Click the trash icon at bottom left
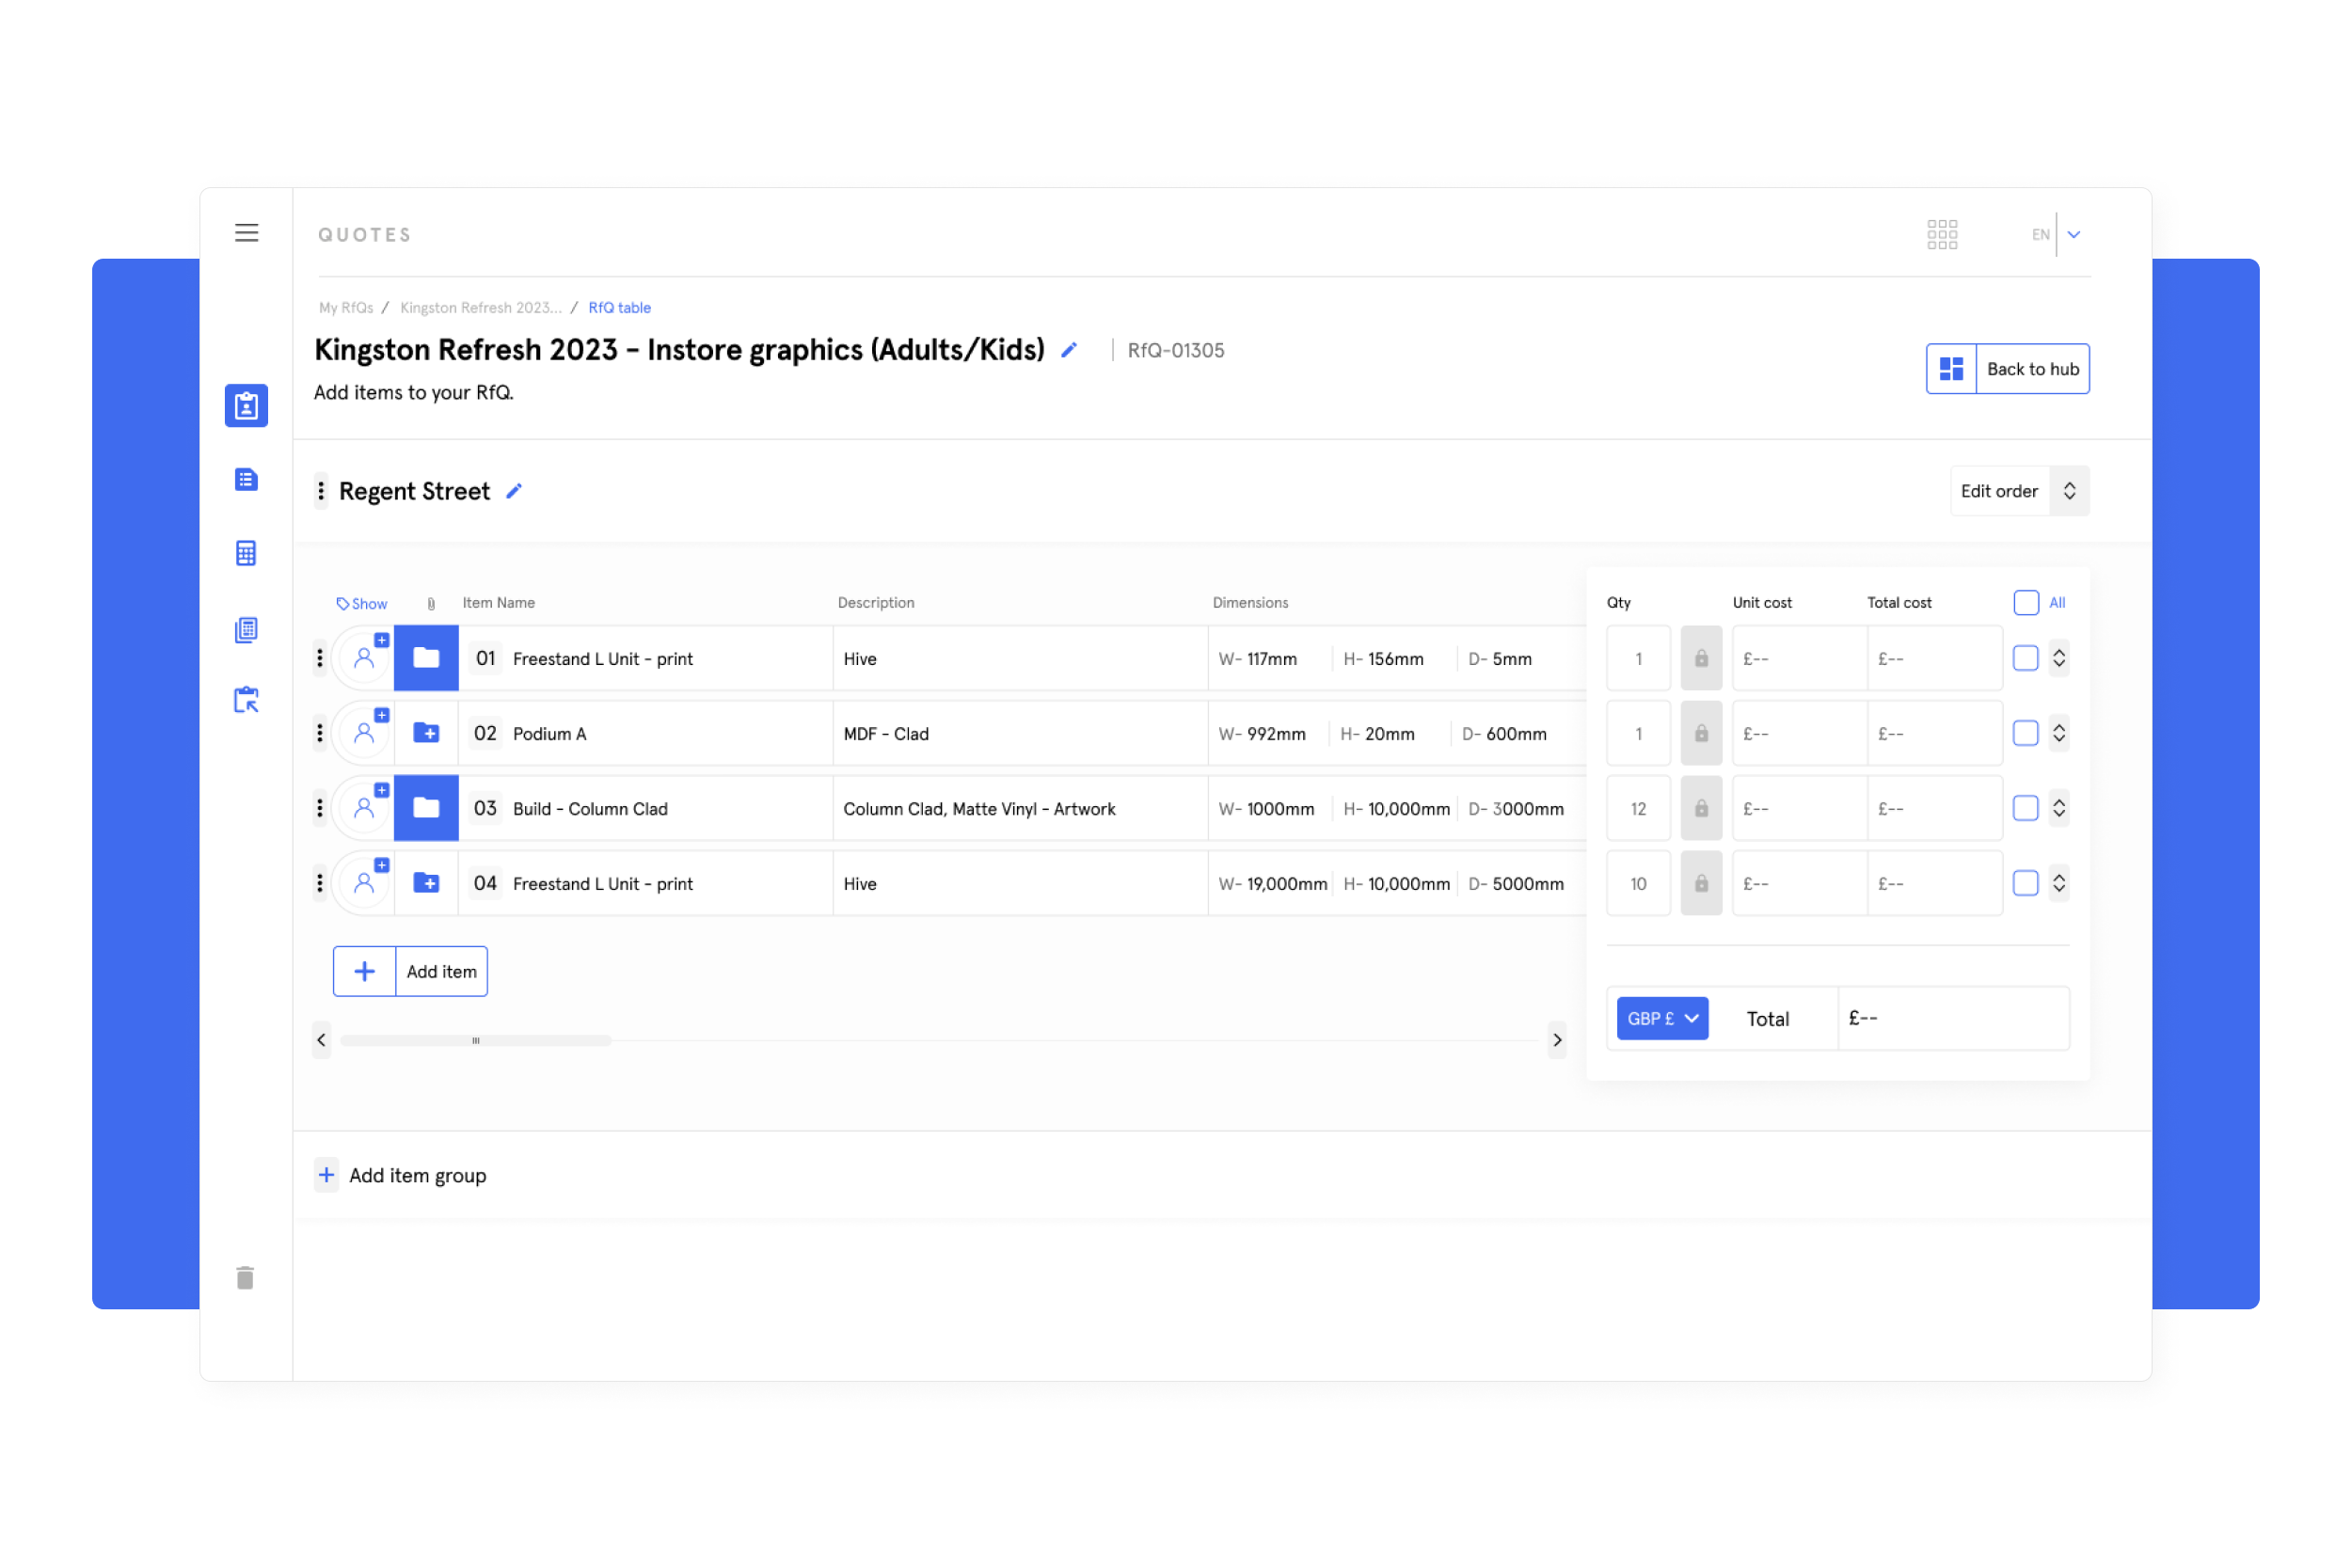This screenshot has height=1568, width=2352. 246,1277
